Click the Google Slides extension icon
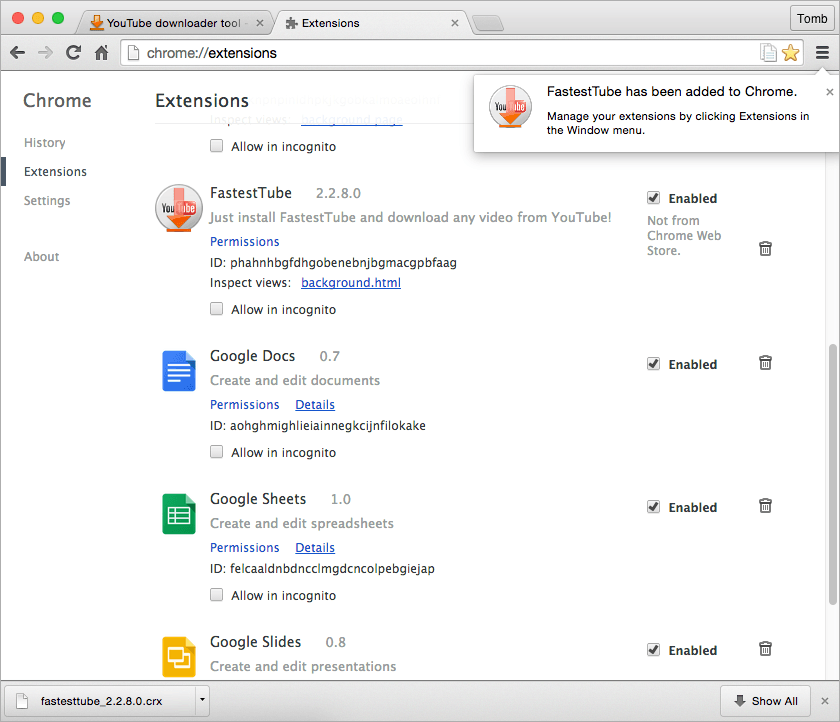This screenshot has width=840, height=722. pyautogui.click(x=179, y=657)
